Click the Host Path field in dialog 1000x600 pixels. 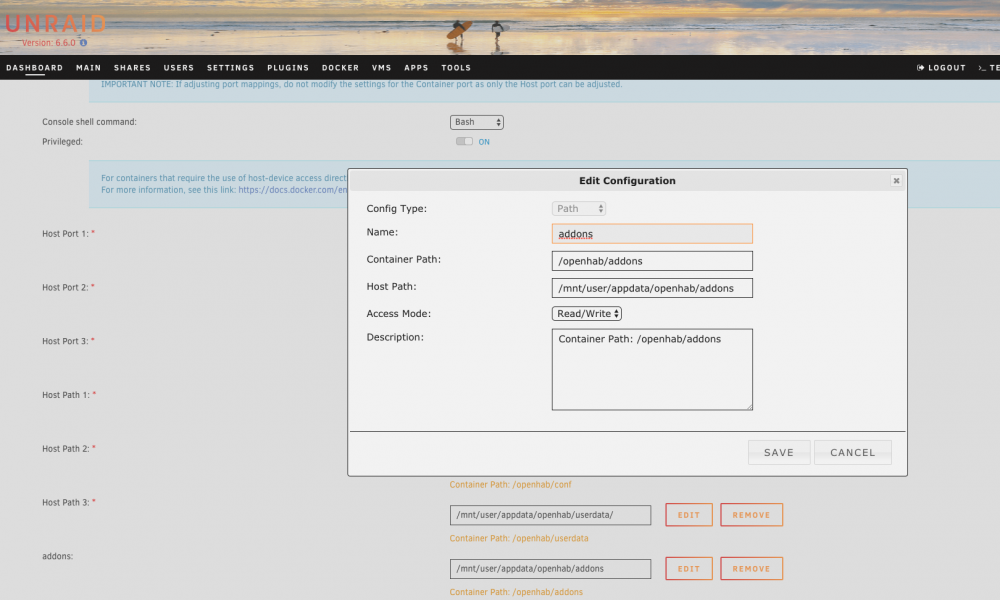(652, 288)
